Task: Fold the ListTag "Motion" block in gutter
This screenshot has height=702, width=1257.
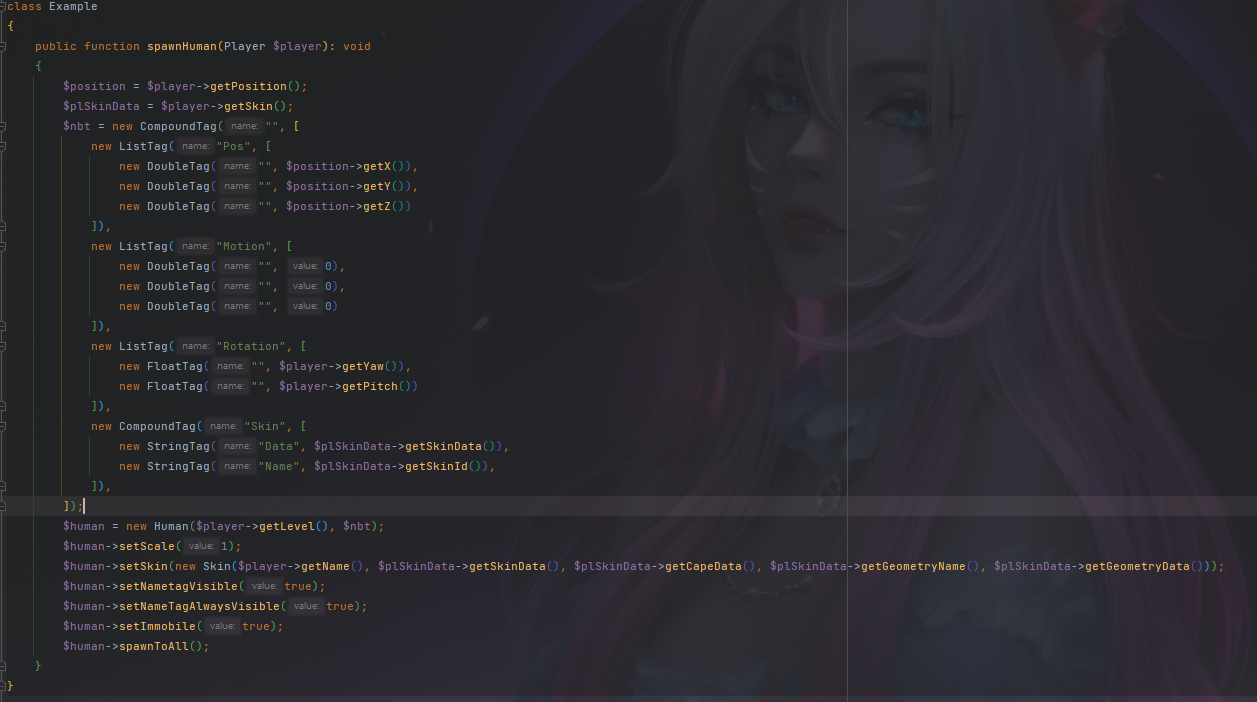Action: pyautogui.click(x=4, y=246)
